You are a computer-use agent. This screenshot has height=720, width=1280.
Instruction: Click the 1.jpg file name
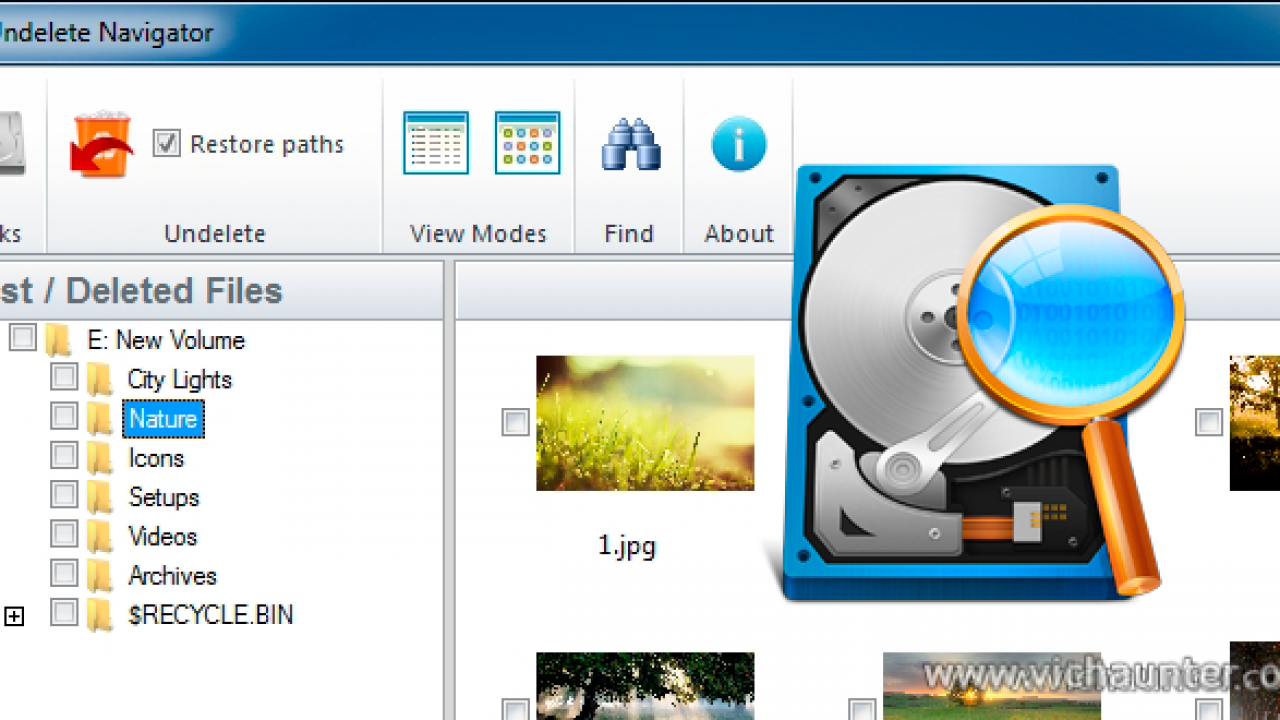point(627,546)
